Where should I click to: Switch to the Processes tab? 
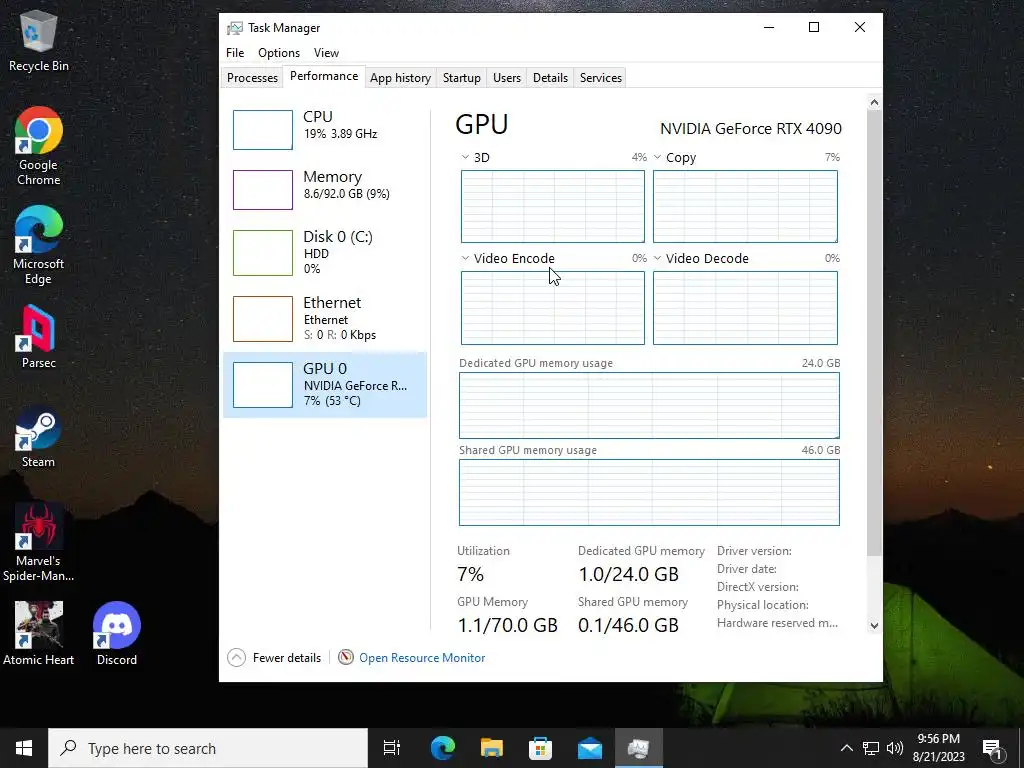[x=252, y=78]
